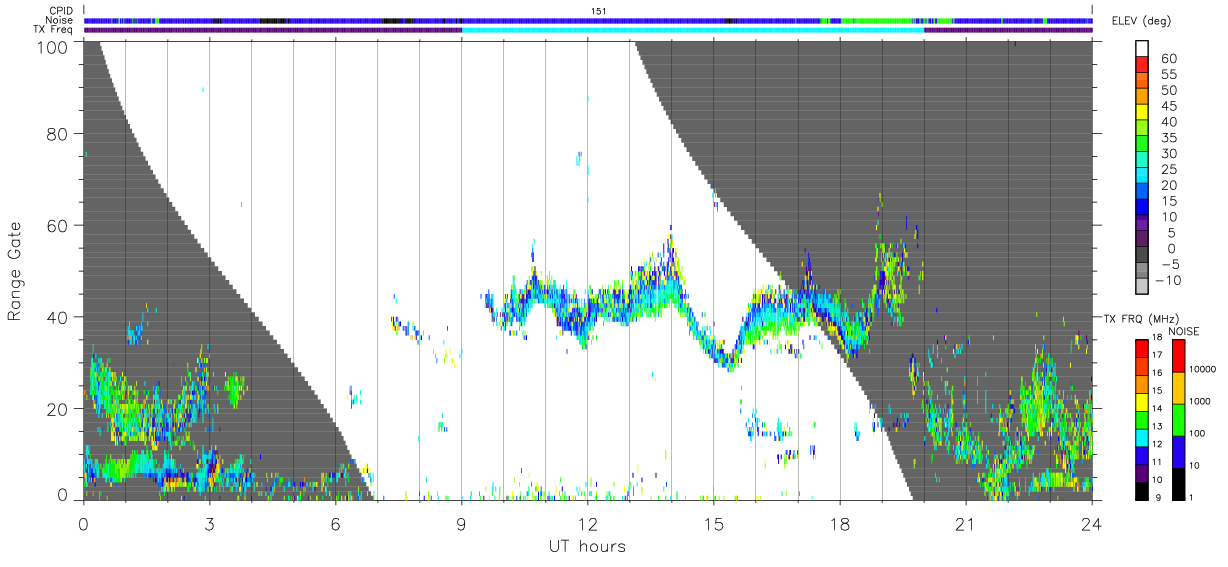Click the TX Freq label beside the top strip
1228x567 pixels.
pos(54,29)
